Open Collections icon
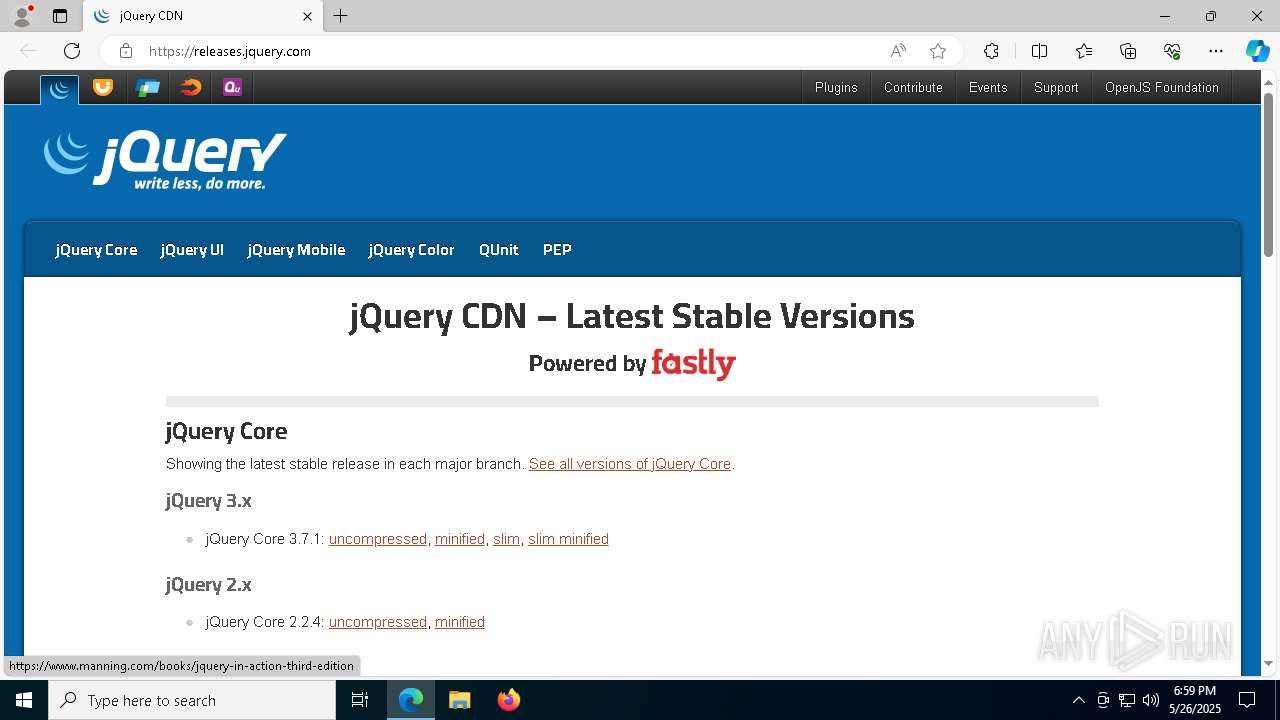 click(1128, 51)
